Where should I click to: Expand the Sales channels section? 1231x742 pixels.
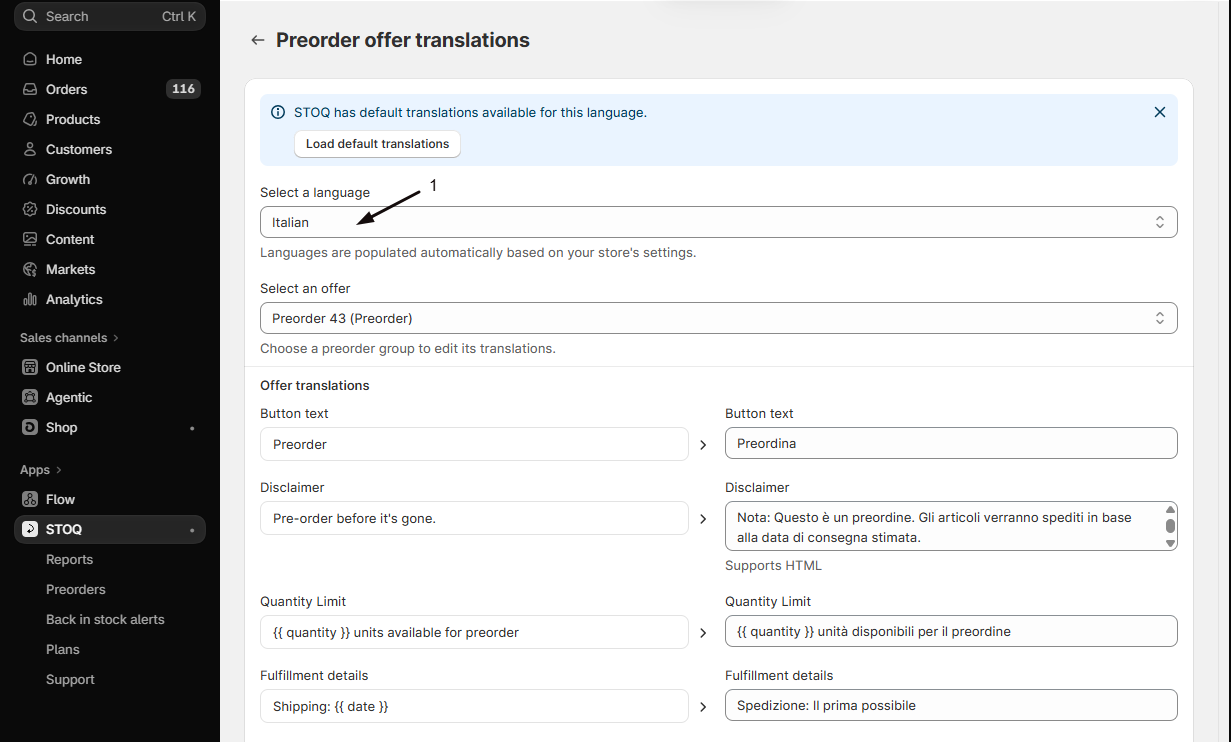(69, 338)
